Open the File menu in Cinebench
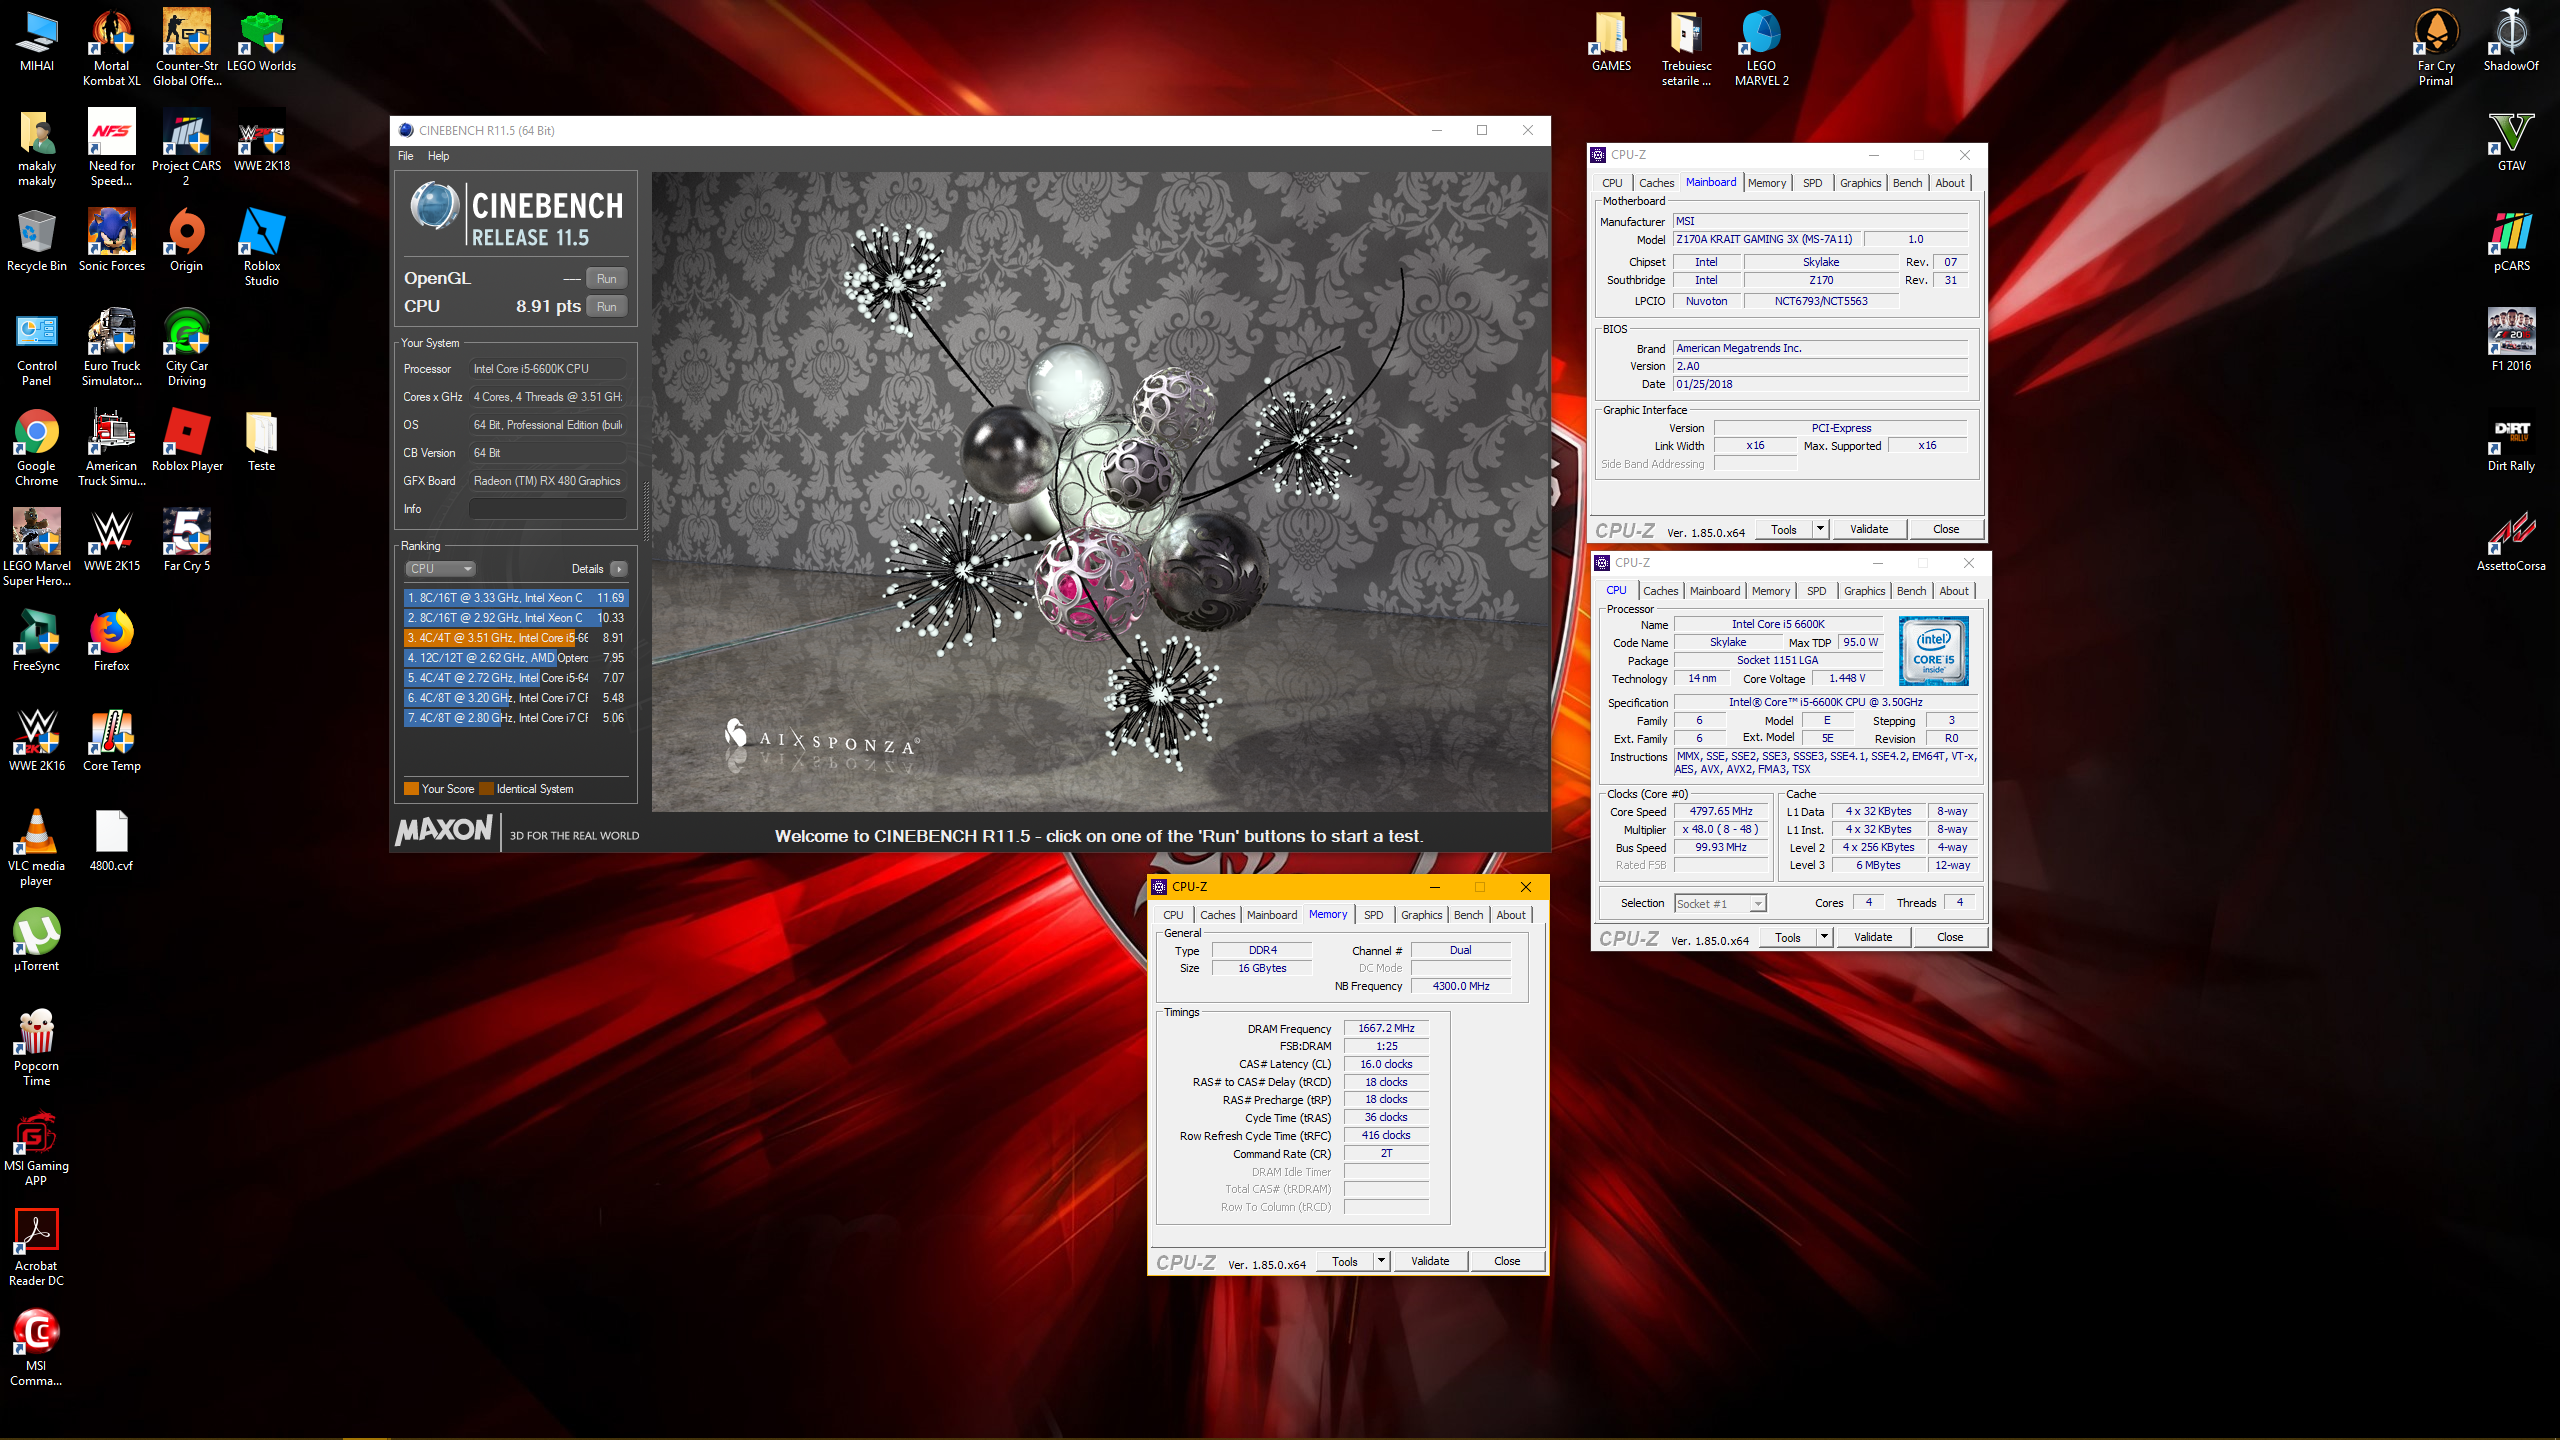The height and width of the screenshot is (1440, 2560). [405, 156]
